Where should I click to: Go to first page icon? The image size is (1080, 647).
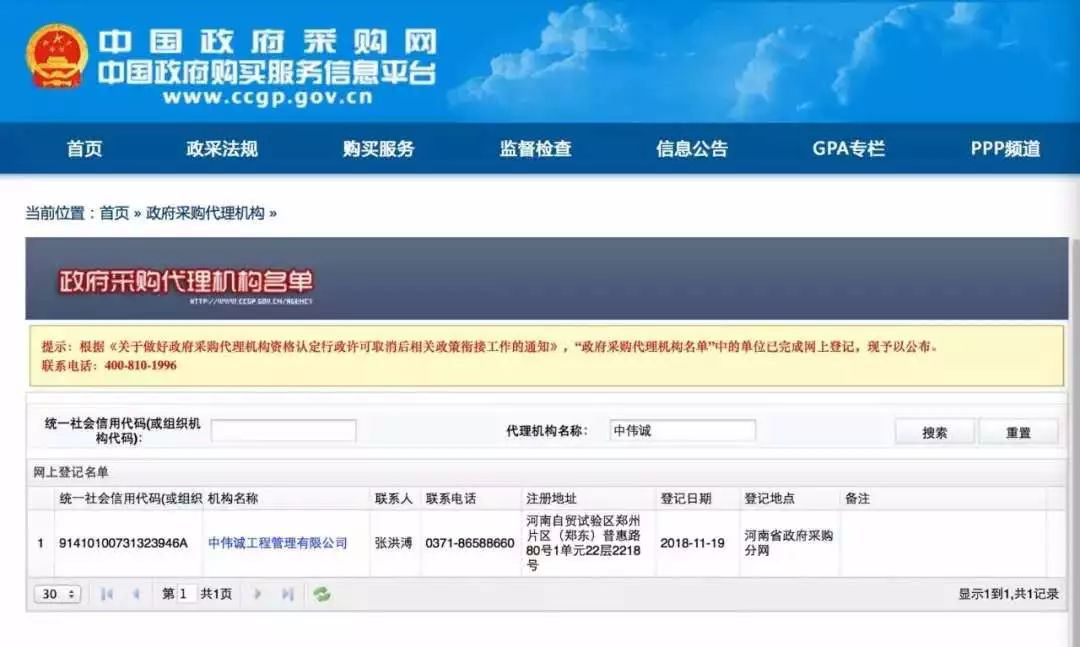pyautogui.click(x=106, y=594)
